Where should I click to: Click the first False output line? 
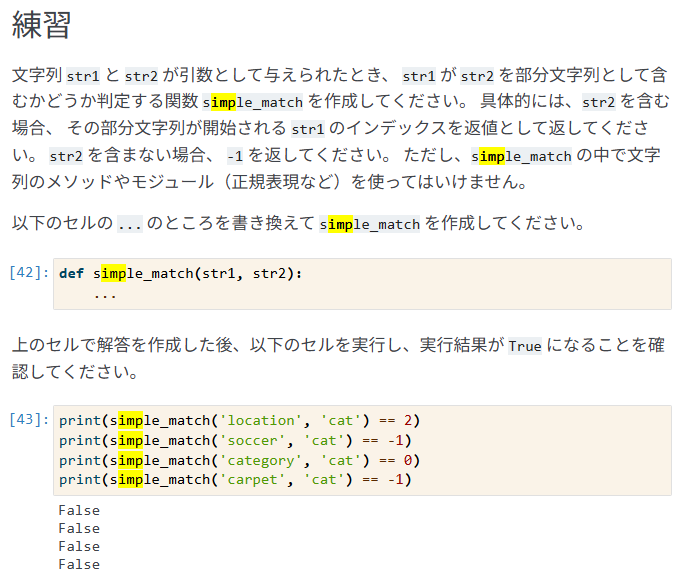(x=79, y=510)
